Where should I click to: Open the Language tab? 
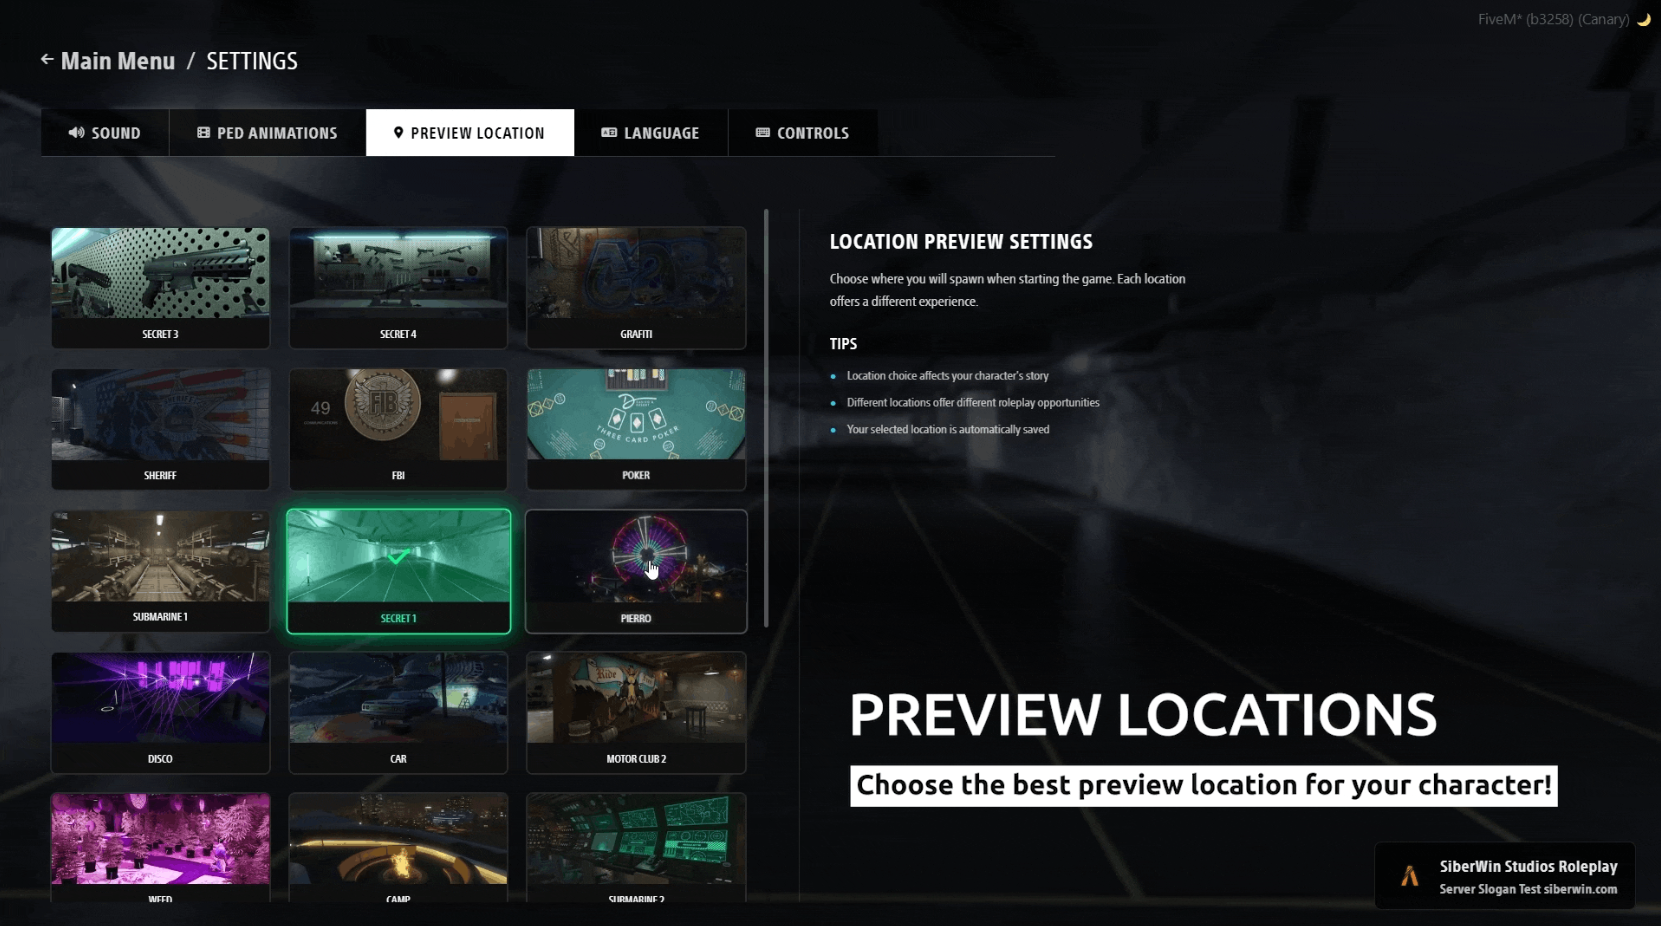pyautogui.click(x=651, y=133)
